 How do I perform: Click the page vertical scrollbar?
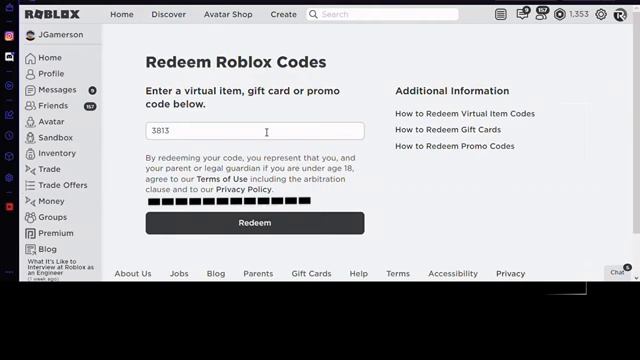tap(636, 122)
